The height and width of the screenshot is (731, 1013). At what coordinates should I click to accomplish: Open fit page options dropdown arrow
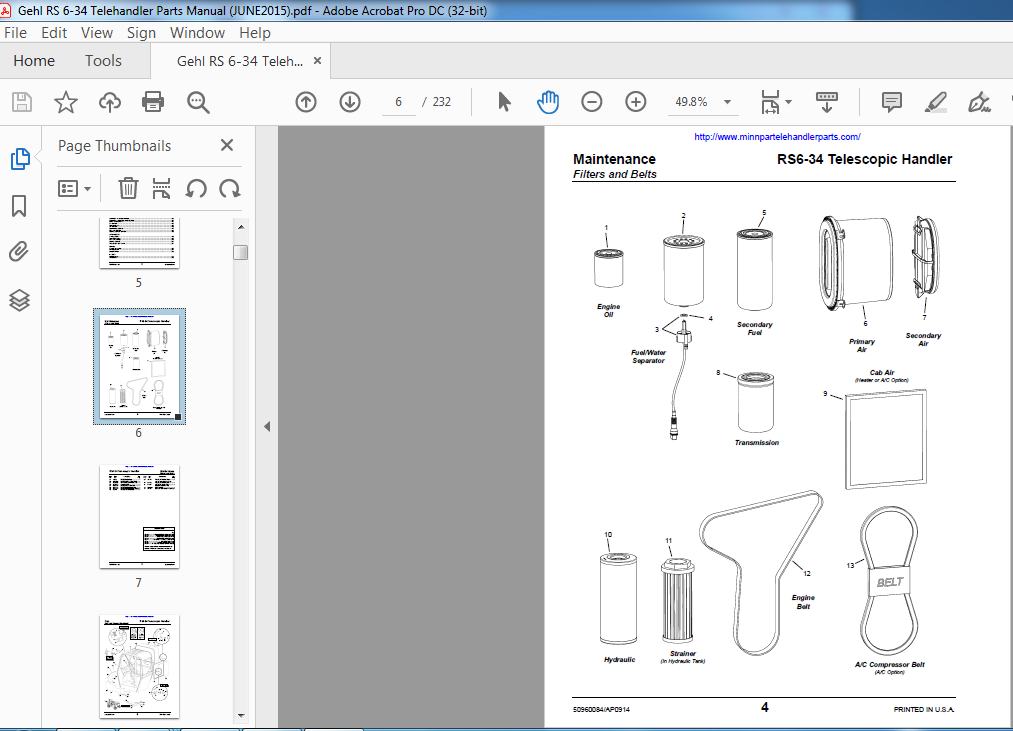tap(788, 102)
